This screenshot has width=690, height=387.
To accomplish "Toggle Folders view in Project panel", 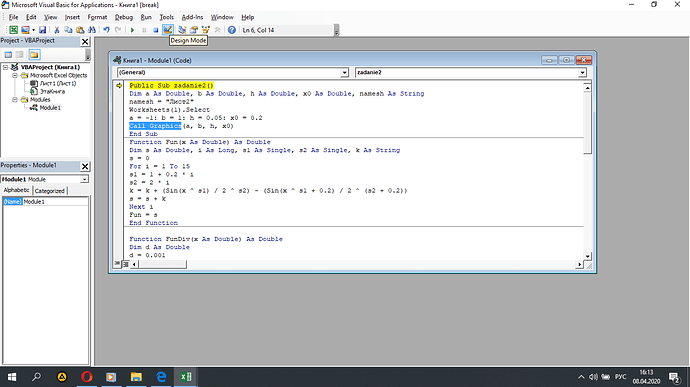I will [34, 55].
